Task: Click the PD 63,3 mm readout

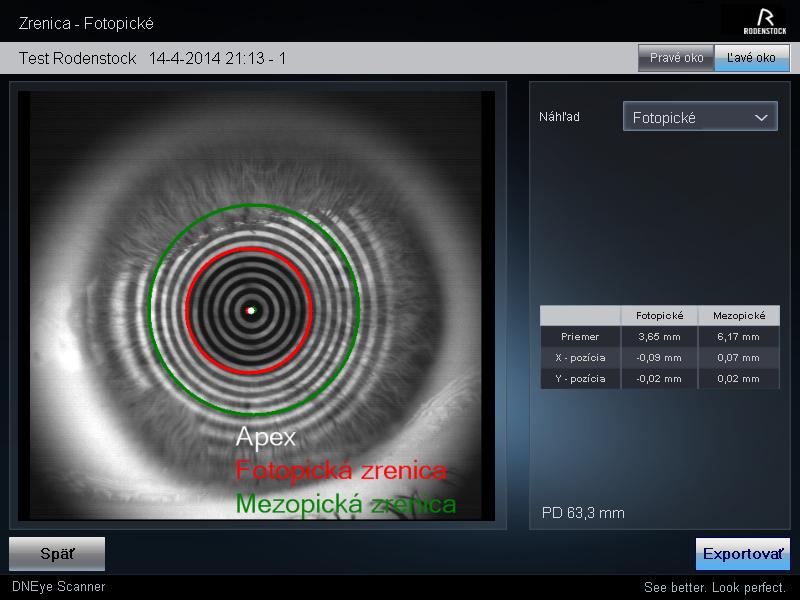Action: click(x=583, y=513)
